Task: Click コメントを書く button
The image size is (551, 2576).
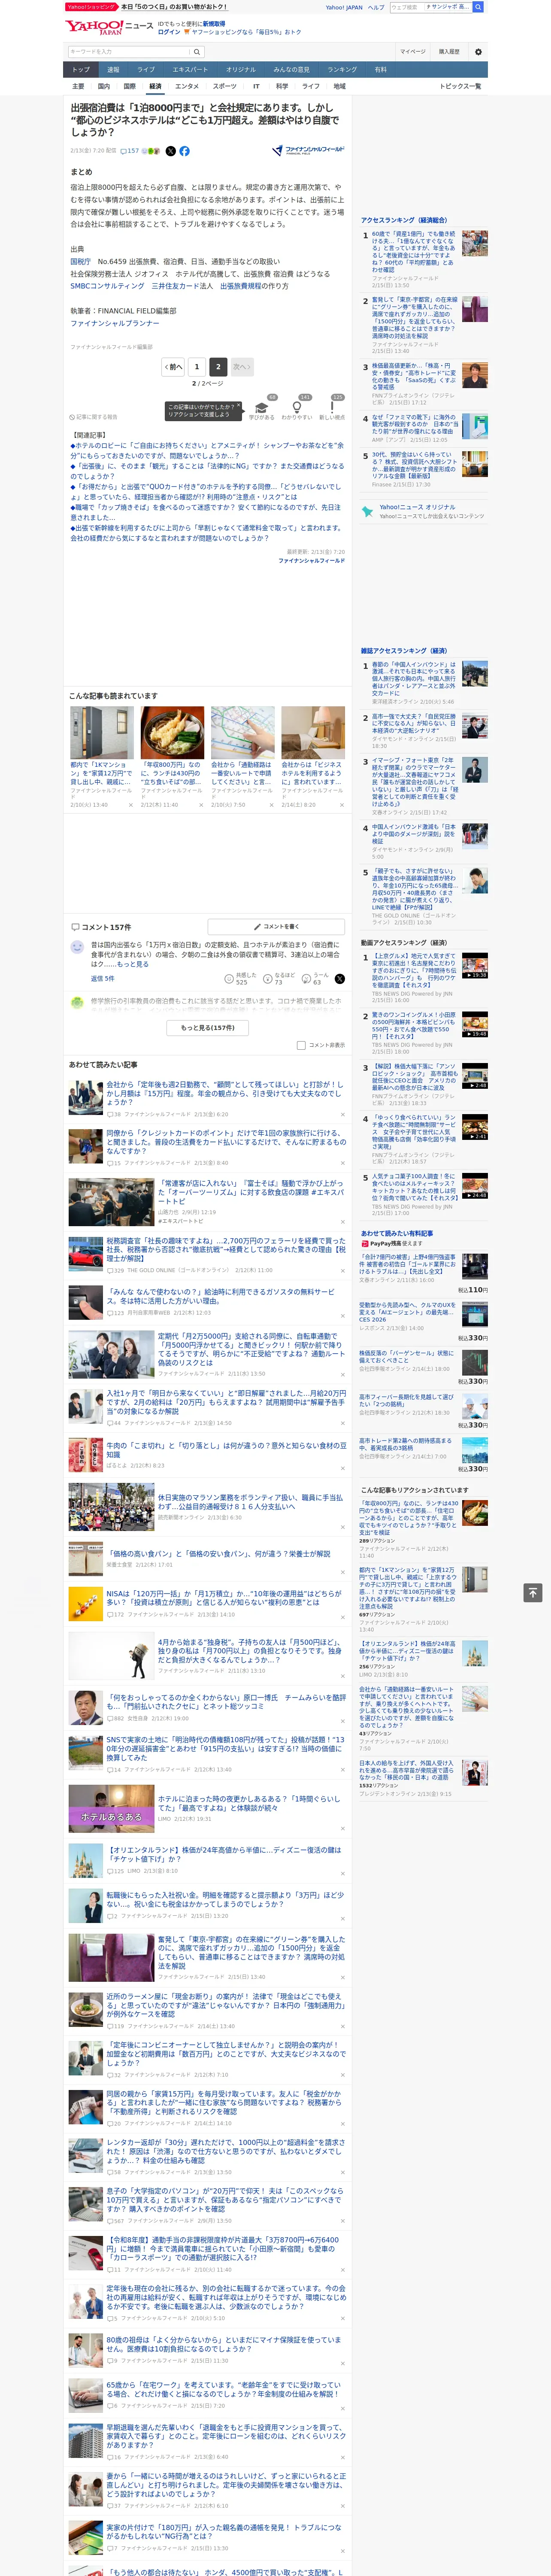Action: pos(276,927)
